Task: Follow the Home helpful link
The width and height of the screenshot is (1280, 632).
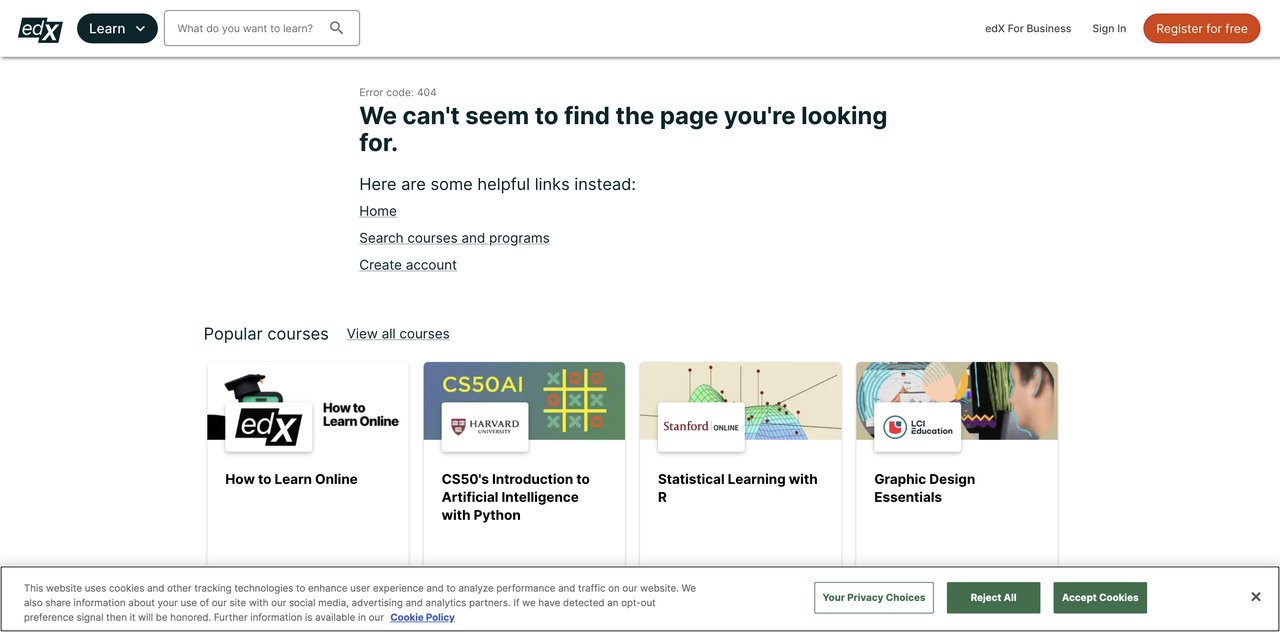Action: [378, 211]
